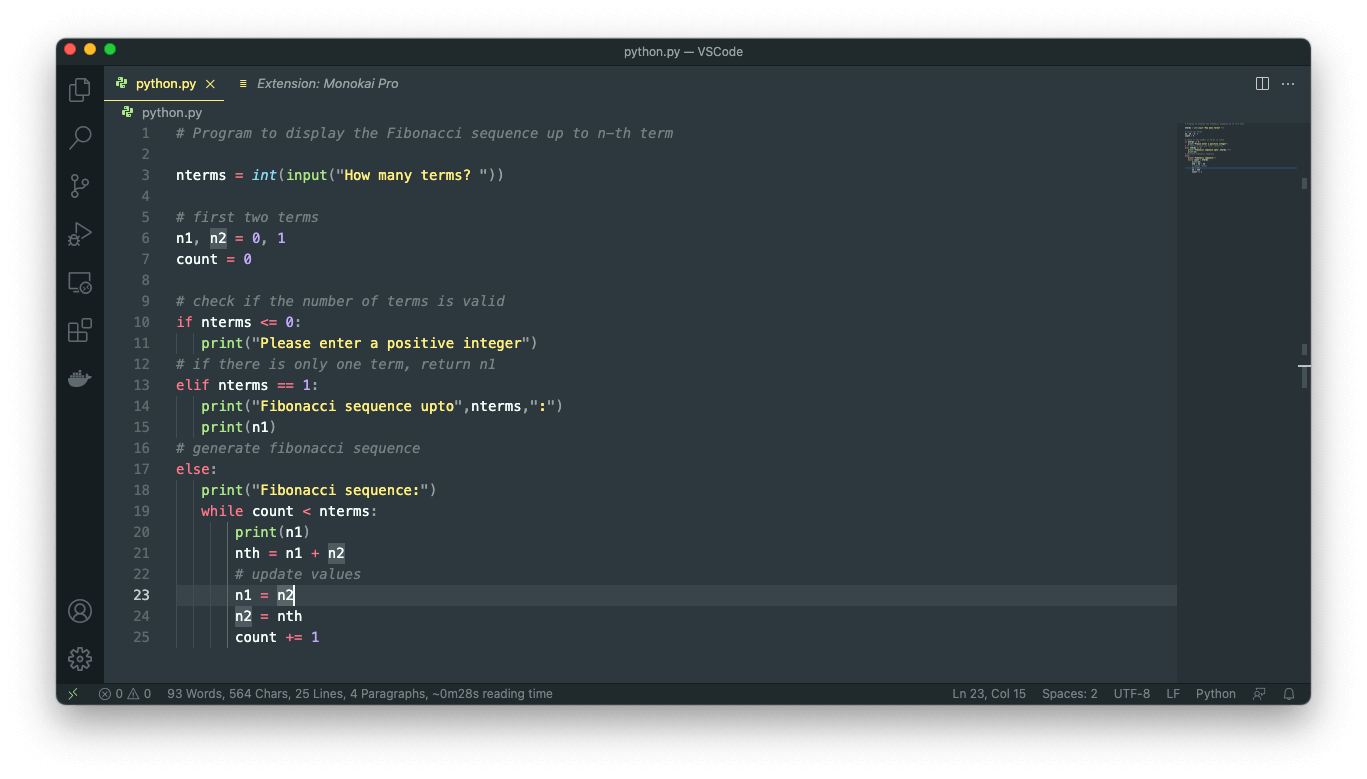Click the Accounts icon above the settings gear
This screenshot has height=779, width=1367.
79,611
